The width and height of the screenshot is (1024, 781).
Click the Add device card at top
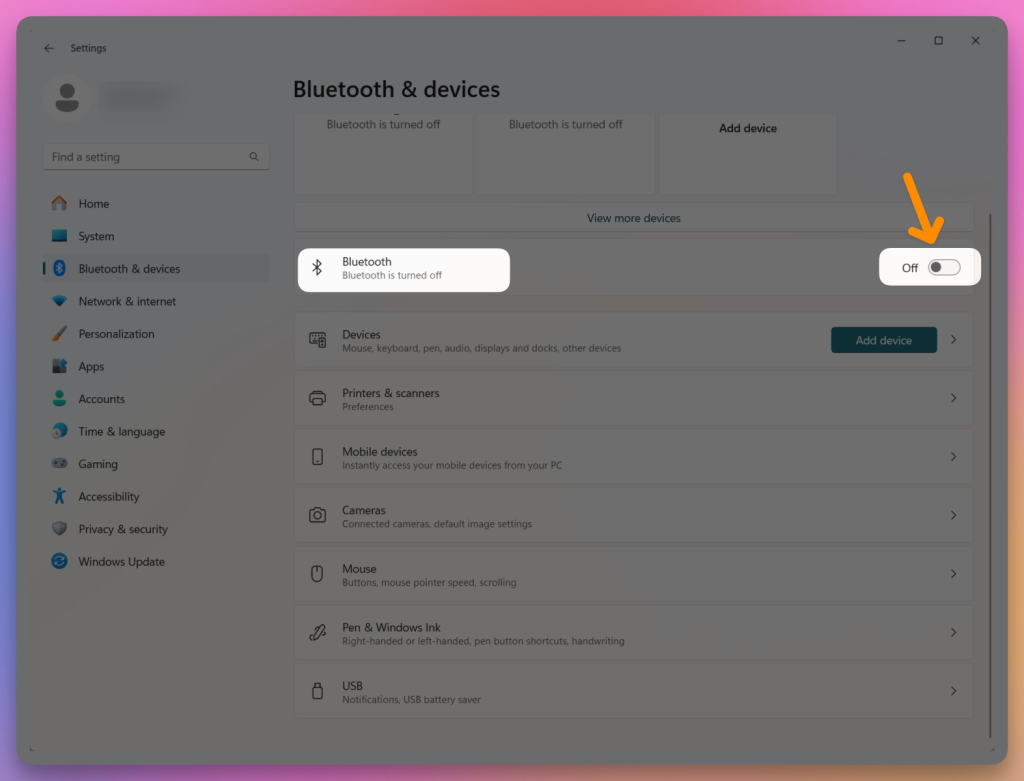pyautogui.click(x=748, y=153)
